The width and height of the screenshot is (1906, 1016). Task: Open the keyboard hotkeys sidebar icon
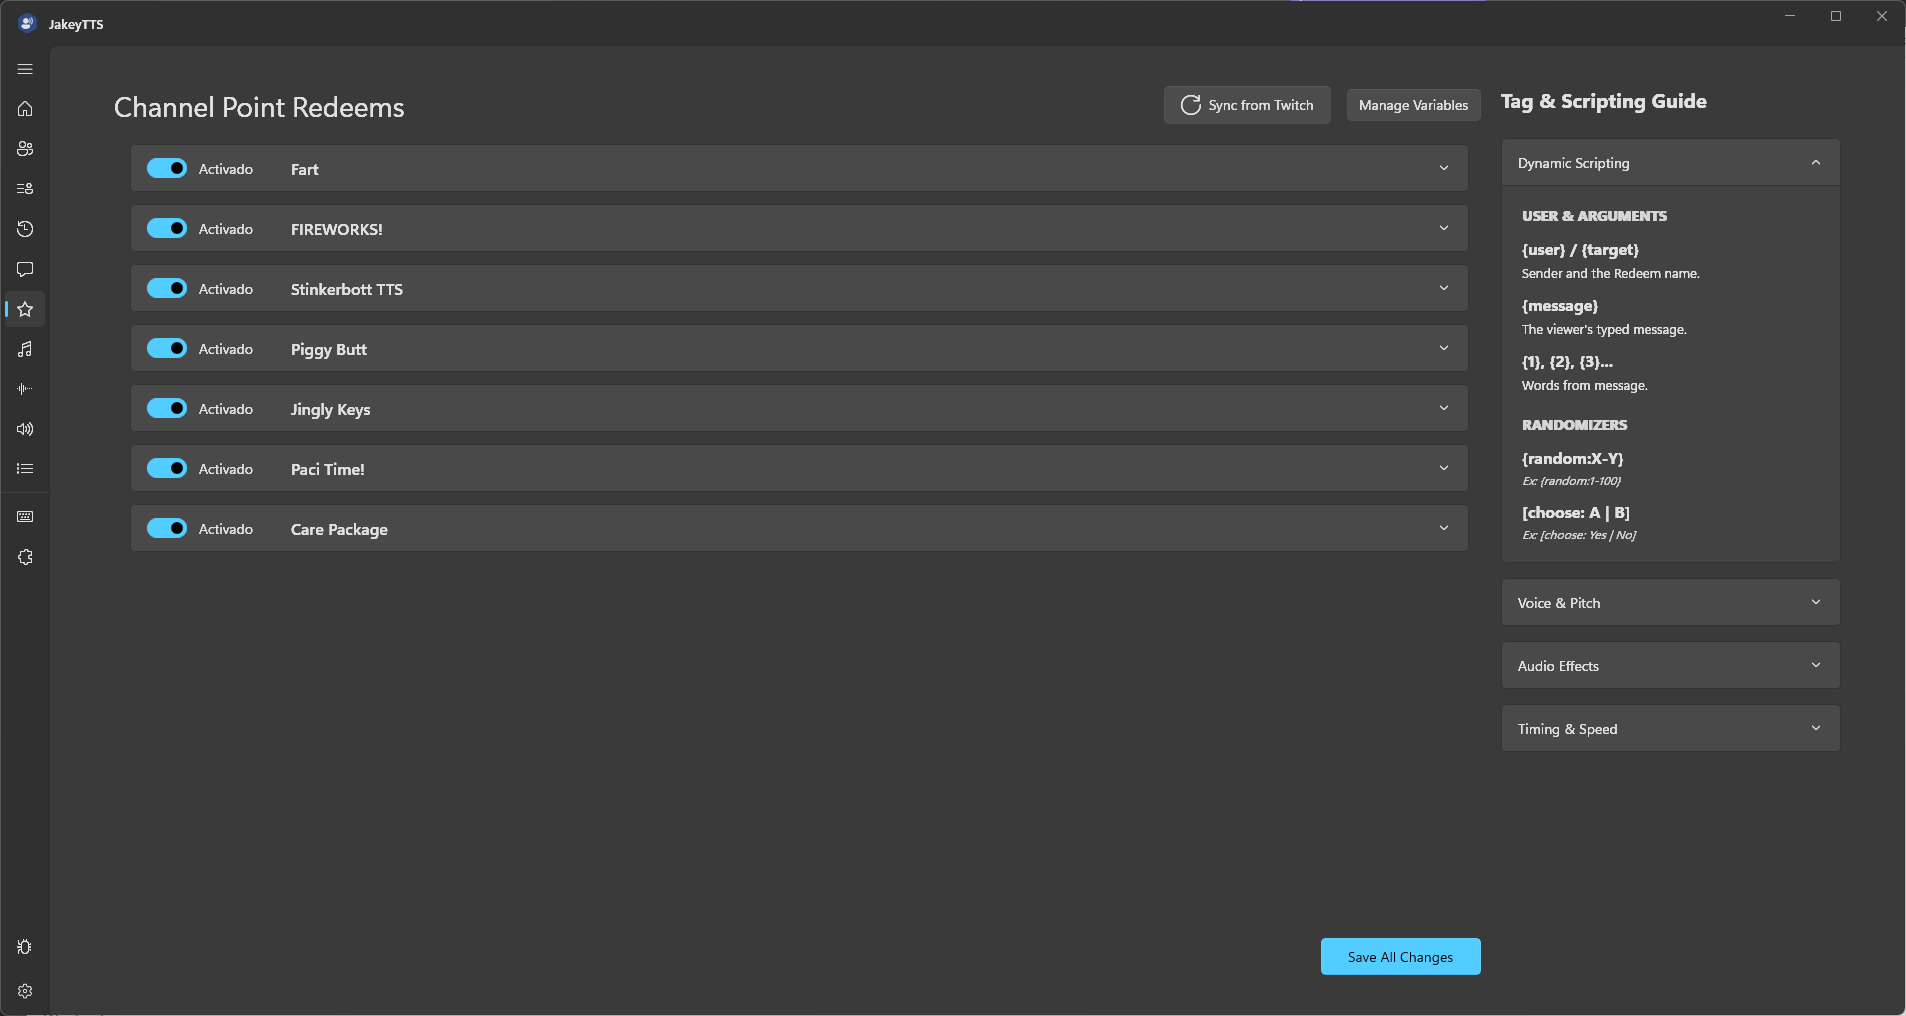25,517
